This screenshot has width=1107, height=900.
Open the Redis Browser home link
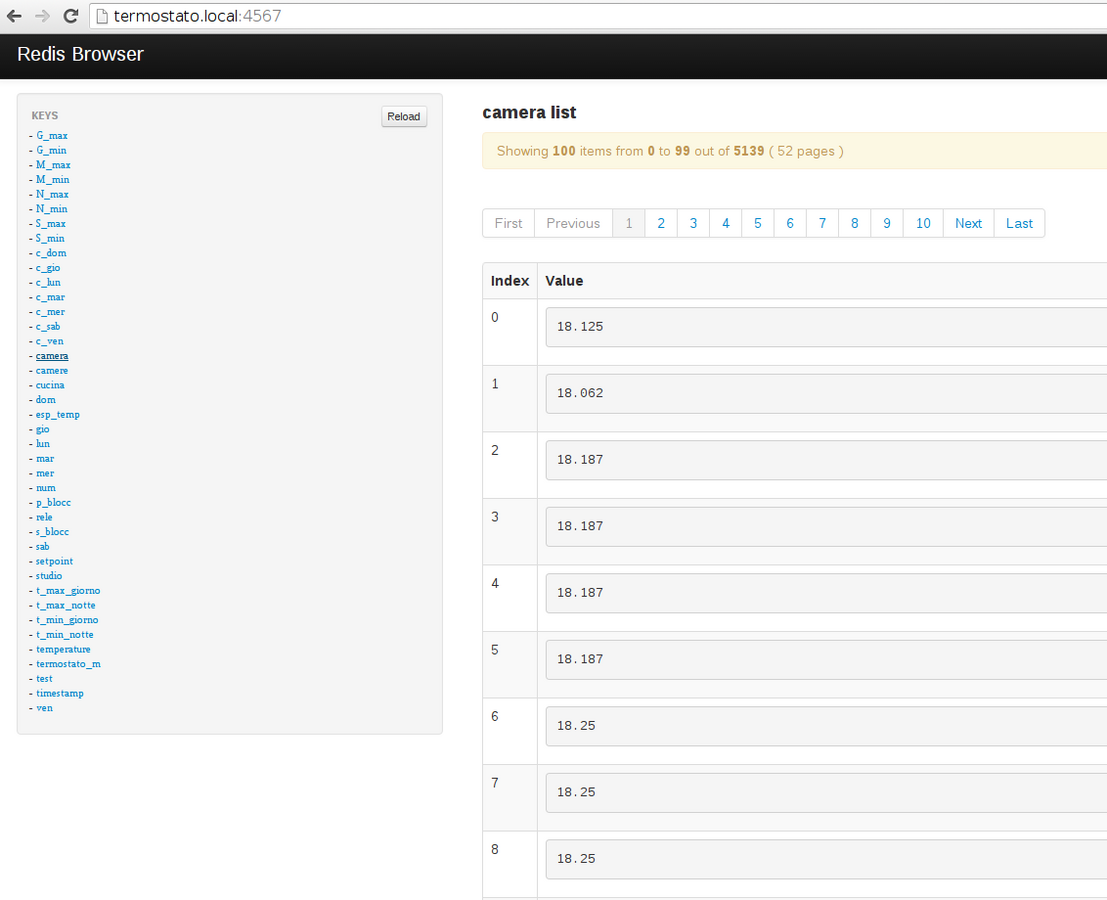coord(80,54)
